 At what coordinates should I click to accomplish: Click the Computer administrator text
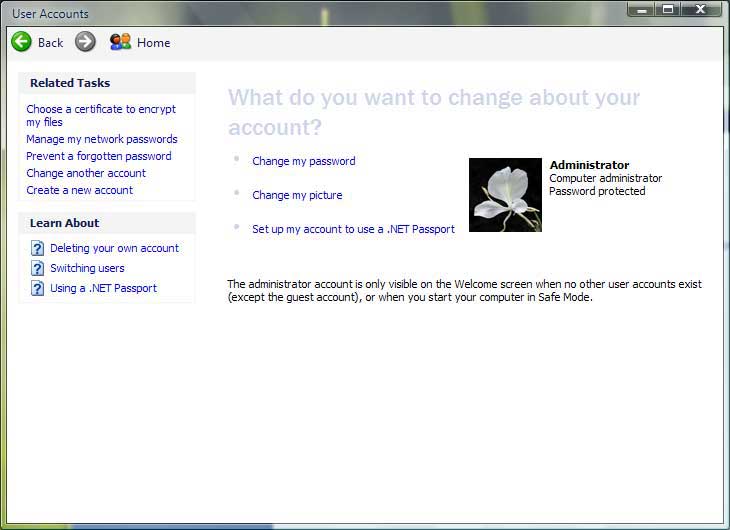tap(606, 178)
